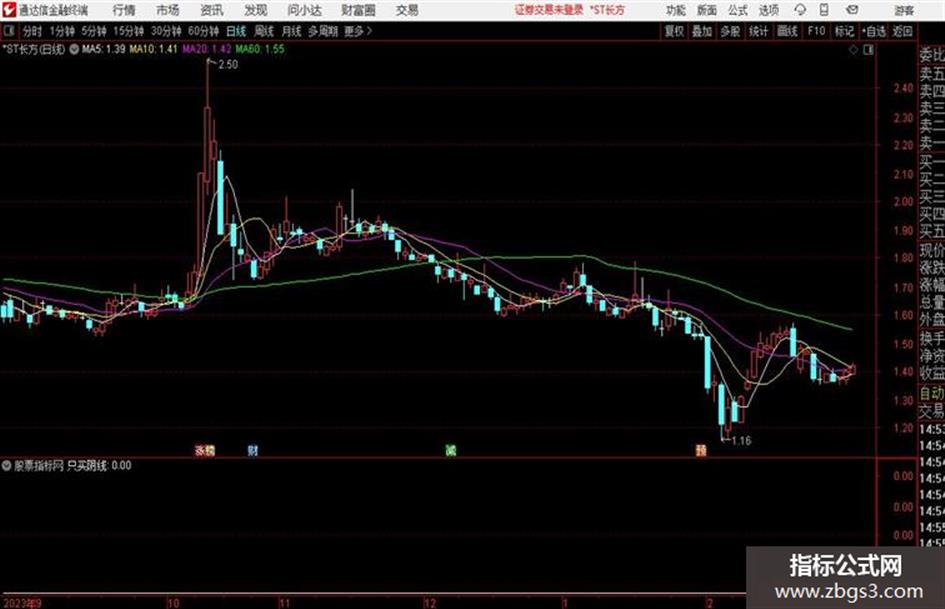Click the 画线 drawing tools button

coord(787,31)
